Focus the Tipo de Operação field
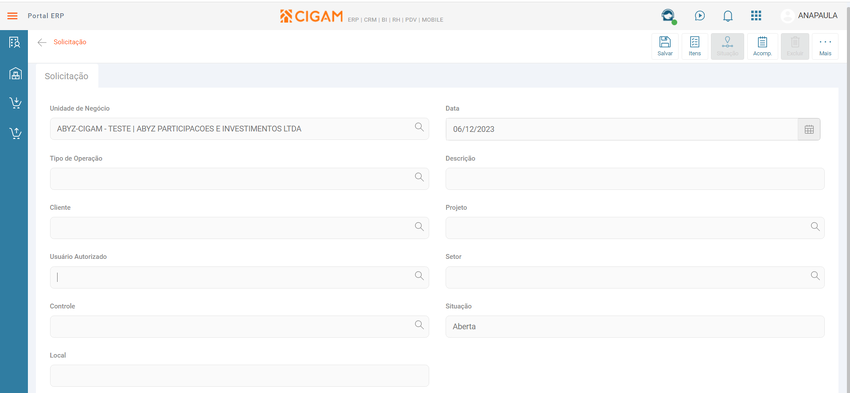This screenshot has width=850, height=393. click(x=239, y=178)
